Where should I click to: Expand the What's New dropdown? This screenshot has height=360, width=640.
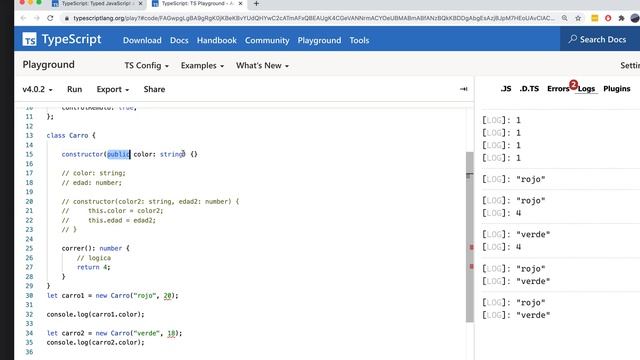[x=262, y=66]
